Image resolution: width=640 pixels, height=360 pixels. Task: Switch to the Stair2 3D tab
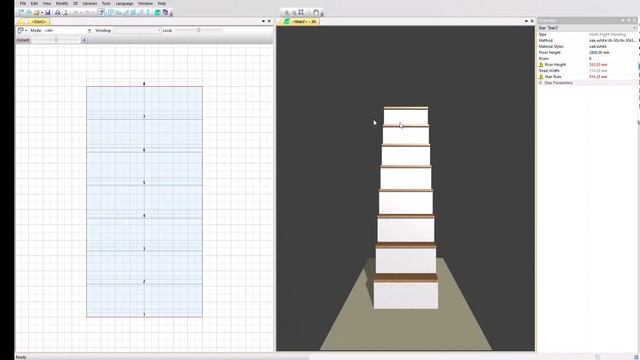click(x=299, y=22)
